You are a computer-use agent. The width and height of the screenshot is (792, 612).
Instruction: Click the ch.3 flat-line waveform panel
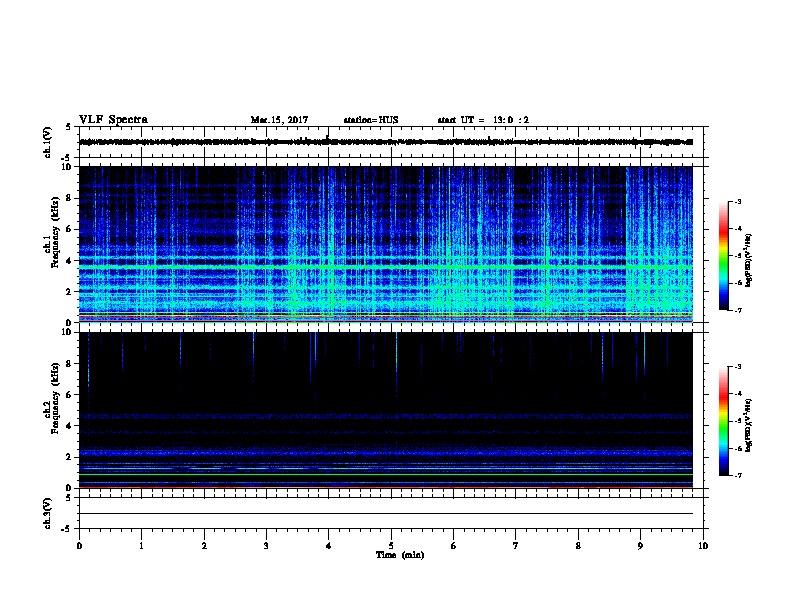click(x=391, y=513)
